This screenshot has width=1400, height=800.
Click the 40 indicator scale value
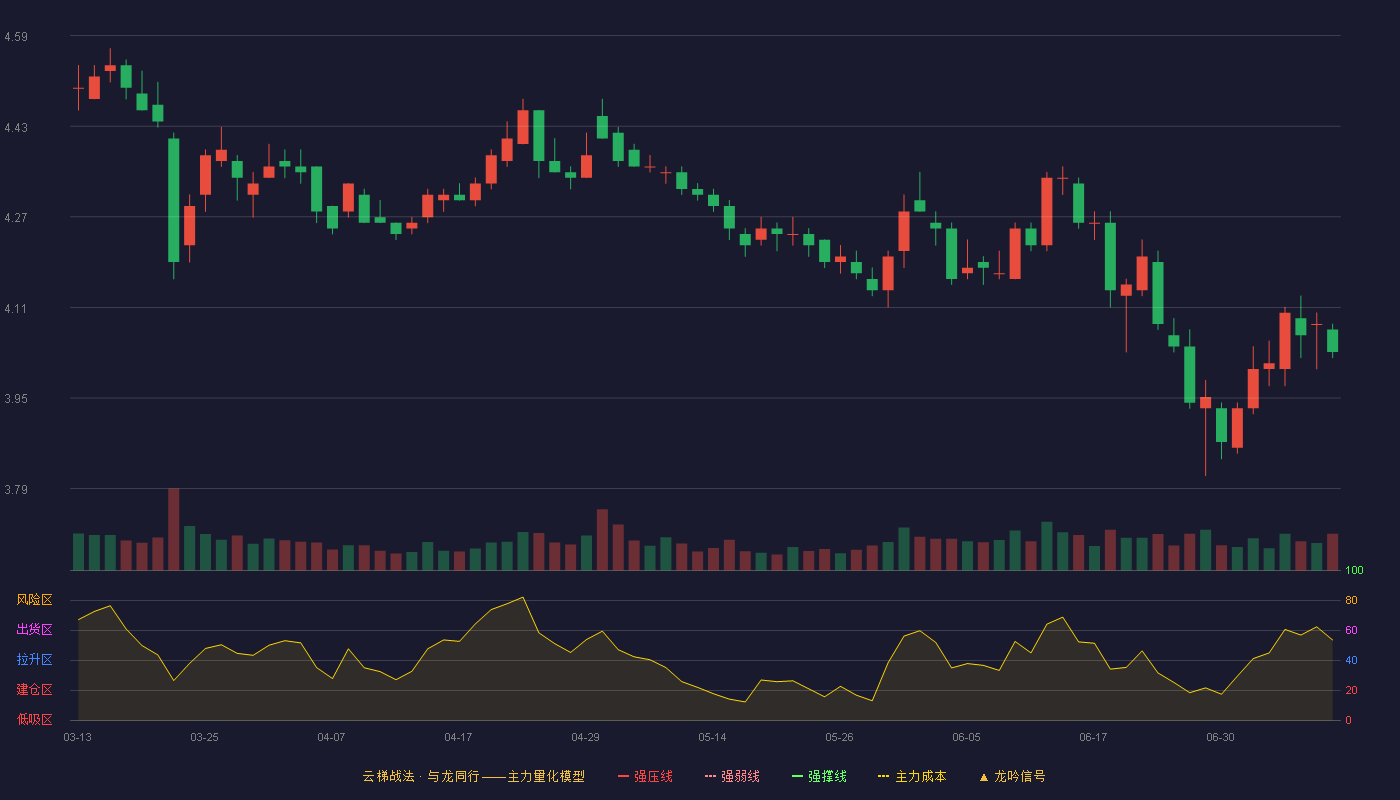(1351, 660)
